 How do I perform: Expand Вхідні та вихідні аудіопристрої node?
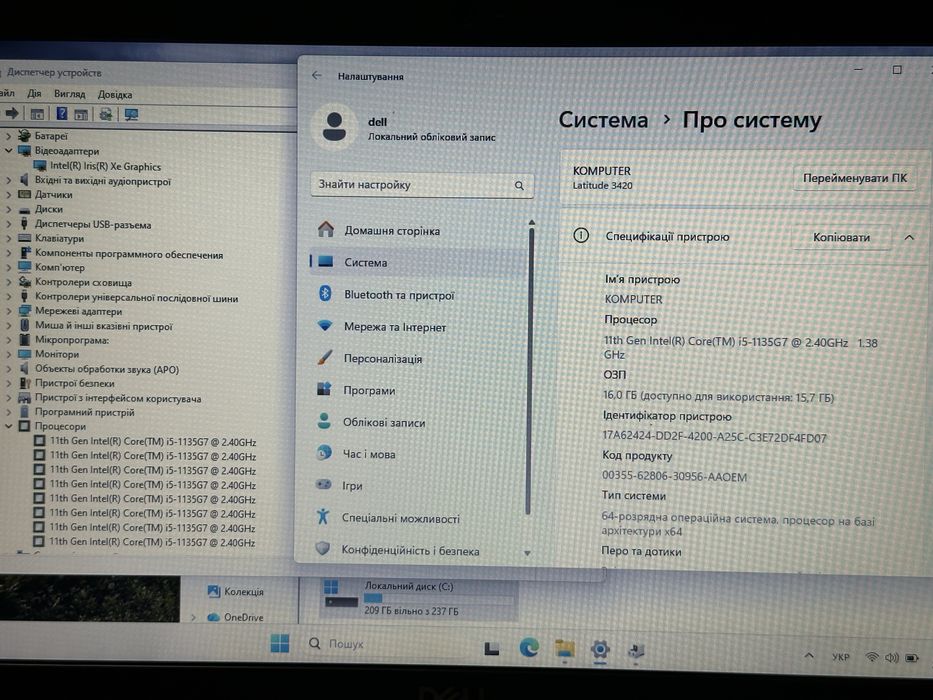pyautogui.click(x=8, y=180)
